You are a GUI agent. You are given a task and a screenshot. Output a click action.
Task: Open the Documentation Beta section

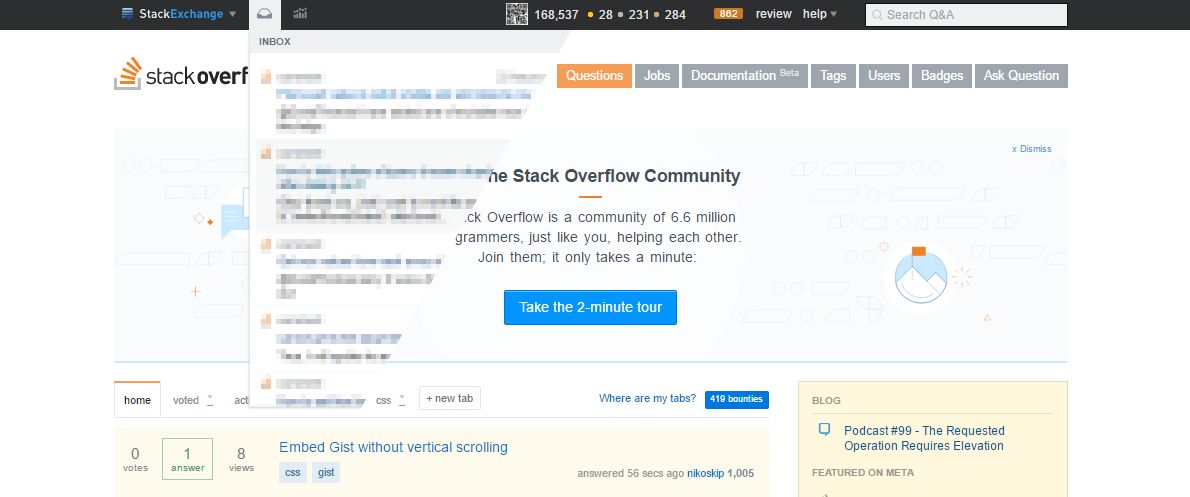pyautogui.click(x=745, y=76)
